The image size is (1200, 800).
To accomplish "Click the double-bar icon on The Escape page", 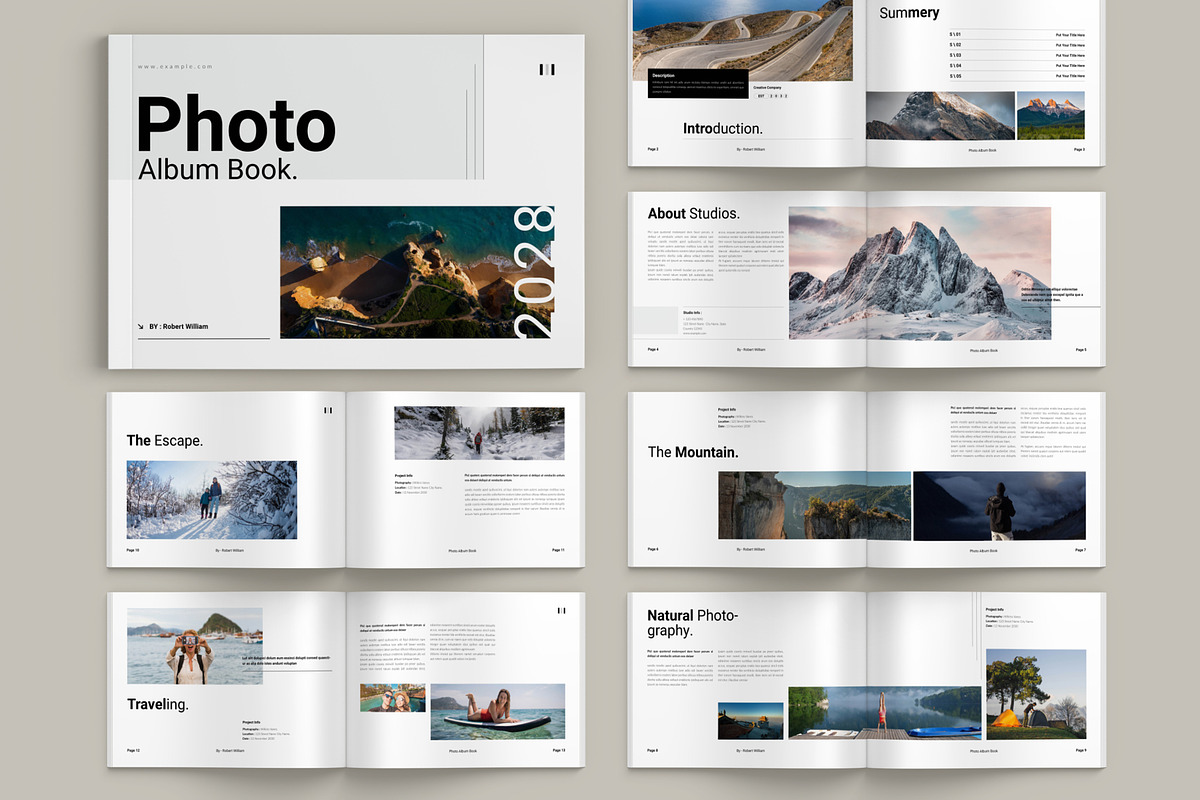I will tap(328, 410).
